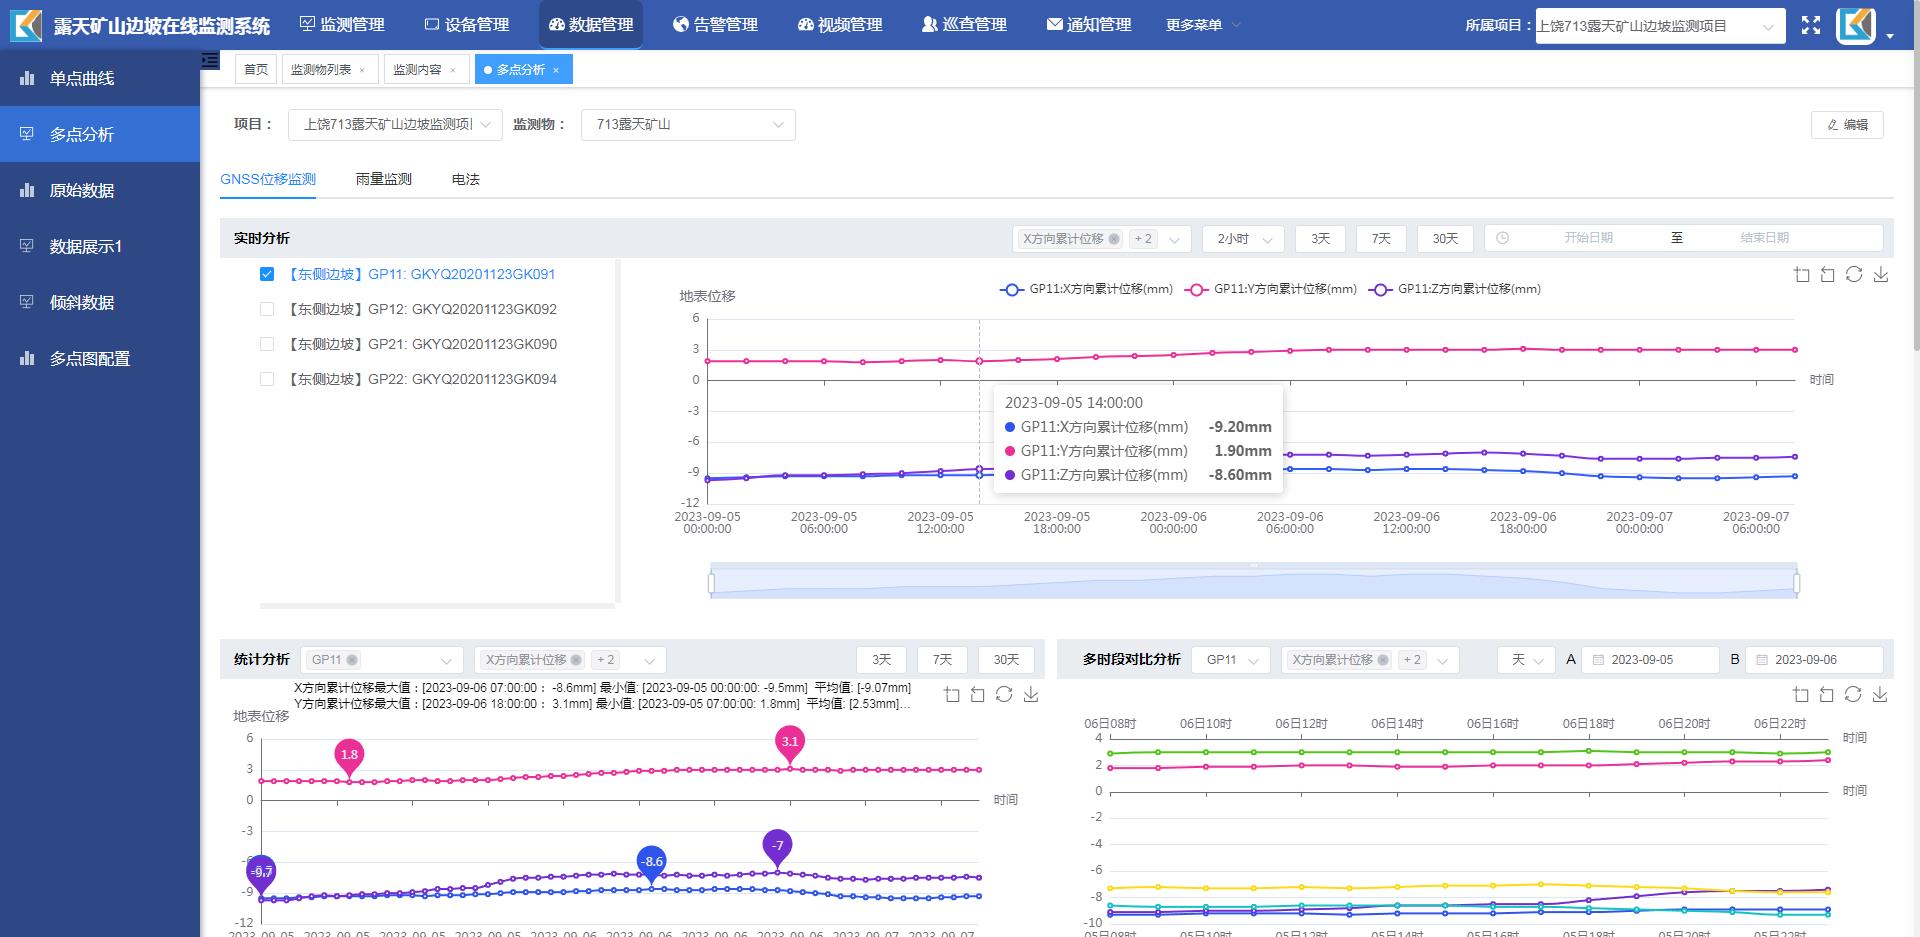Click the 开始日期 date input field
1920x937 pixels.
coord(1587,238)
